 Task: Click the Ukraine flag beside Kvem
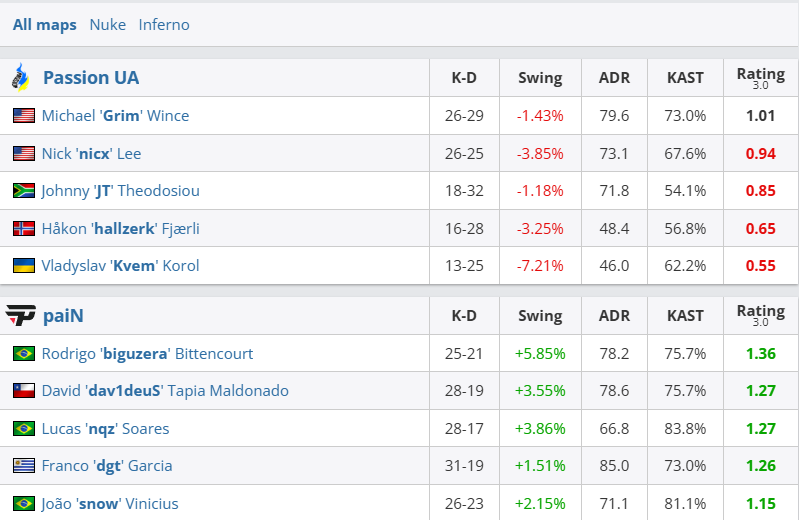point(24,266)
